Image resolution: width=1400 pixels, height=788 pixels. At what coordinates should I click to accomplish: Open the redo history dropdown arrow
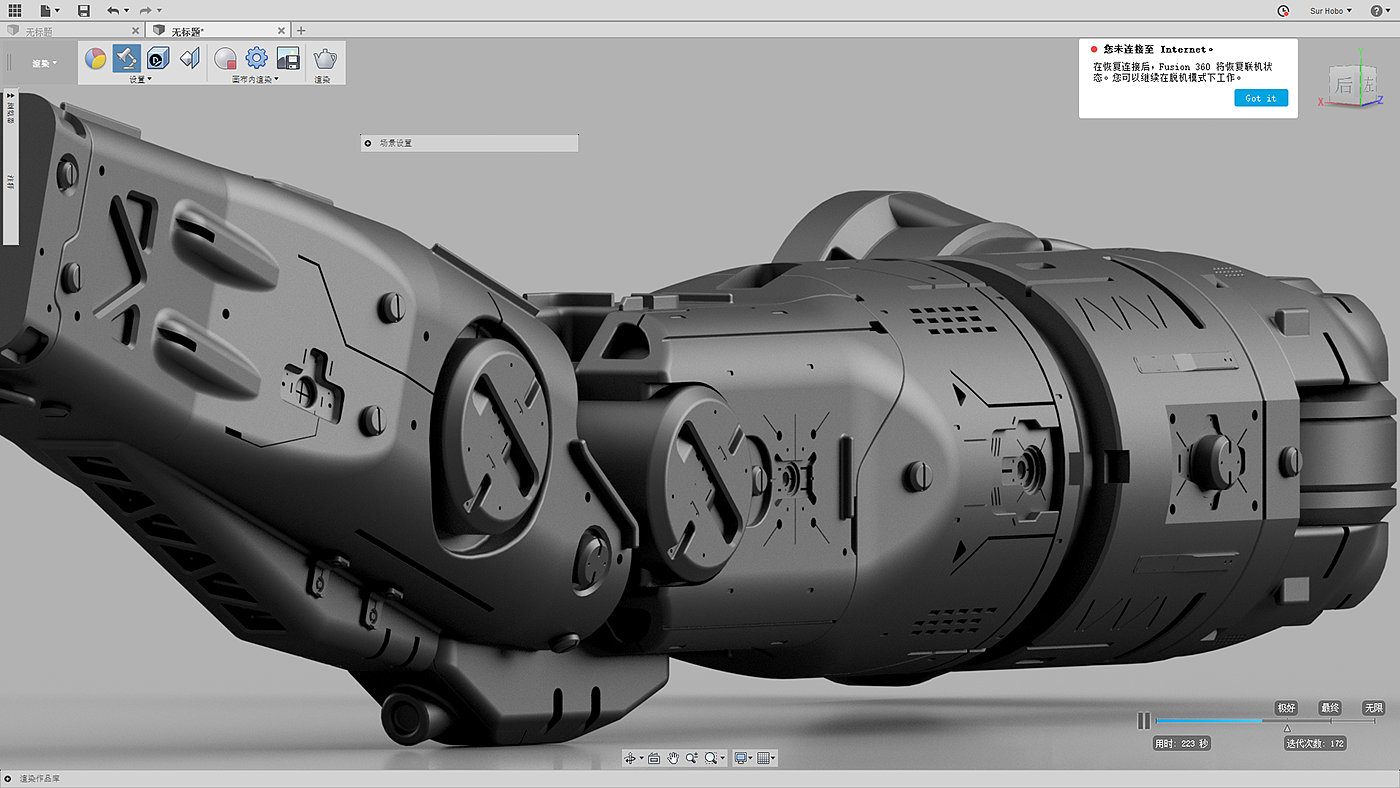coord(159,11)
